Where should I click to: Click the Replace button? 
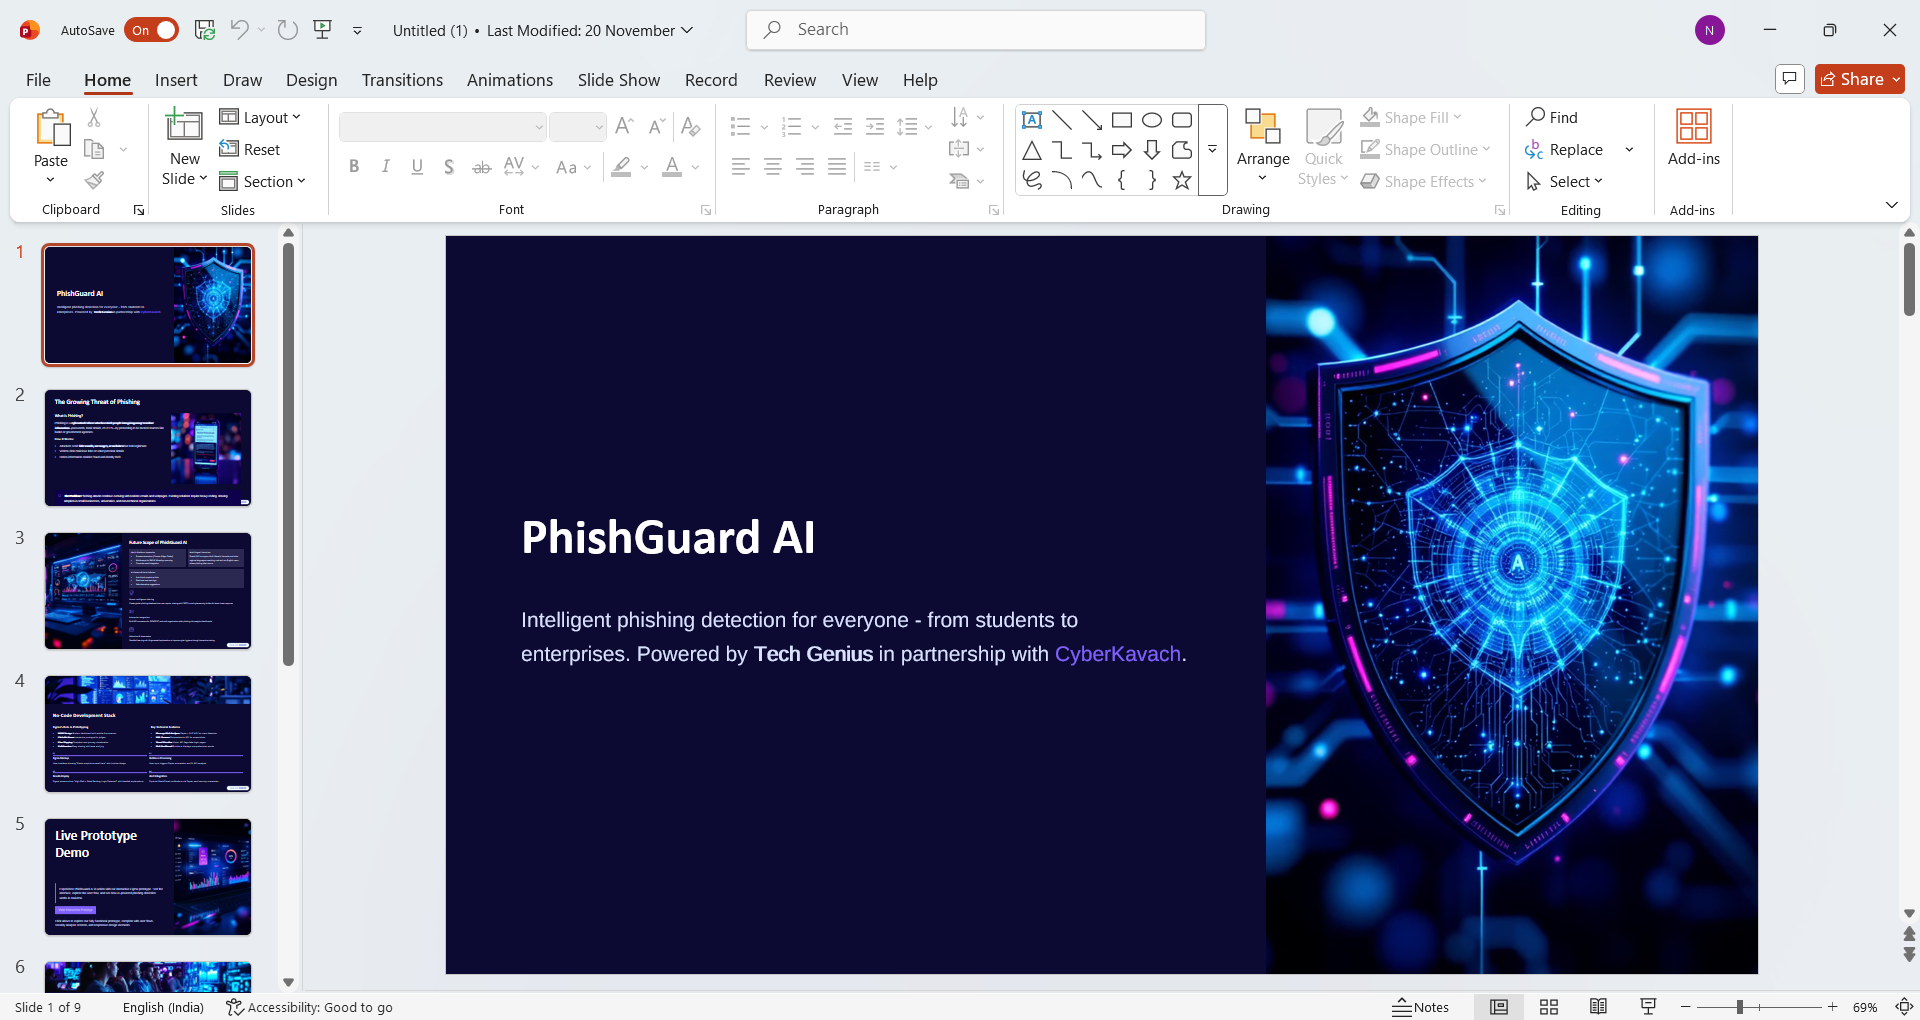[1565, 149]
